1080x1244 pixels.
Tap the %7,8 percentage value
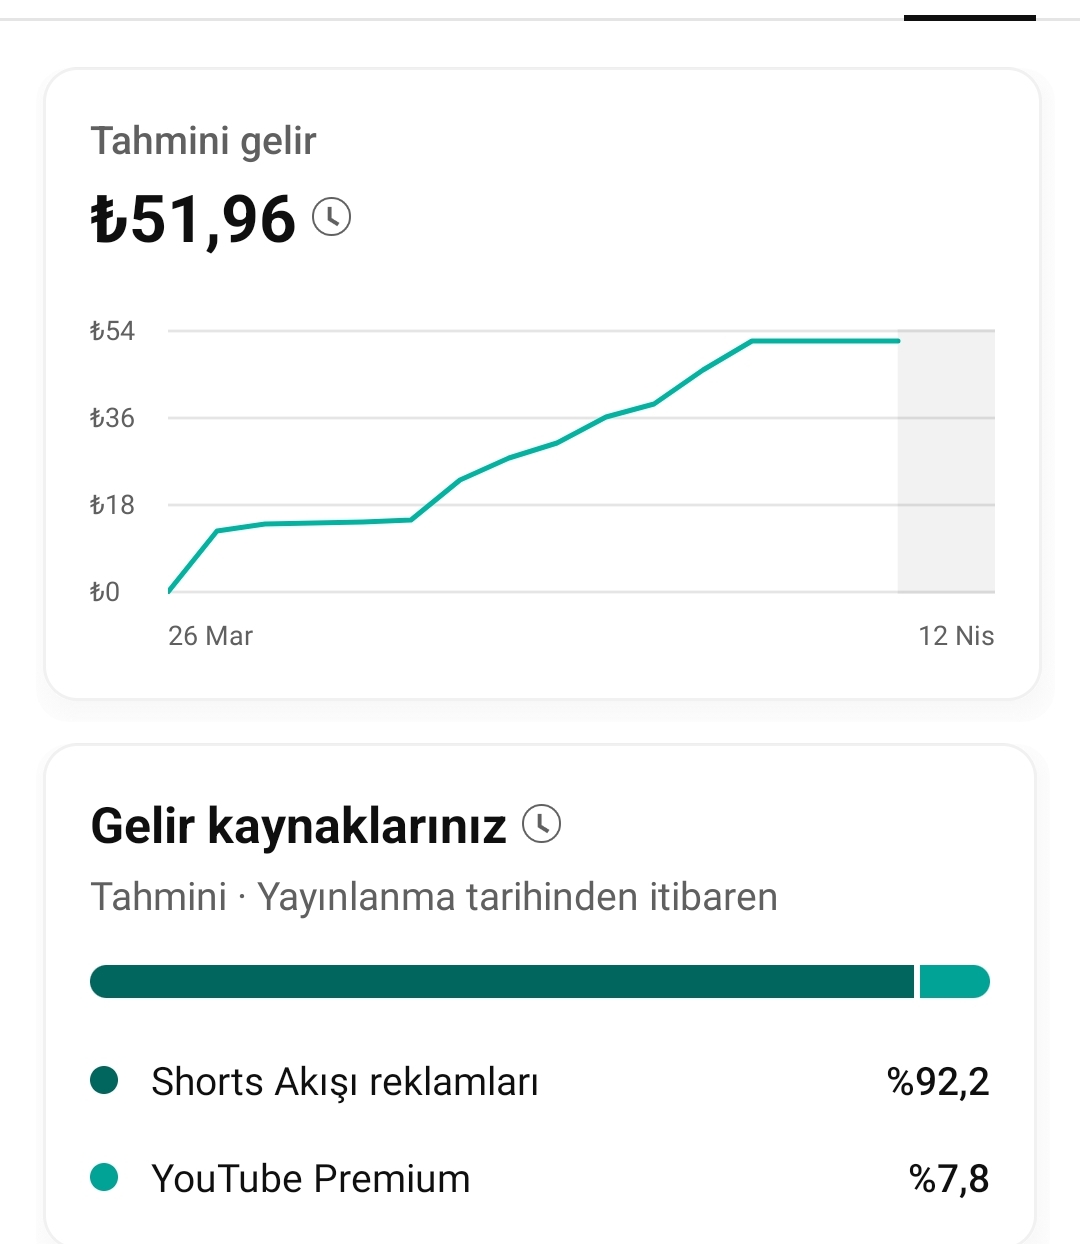point(949,1179)
